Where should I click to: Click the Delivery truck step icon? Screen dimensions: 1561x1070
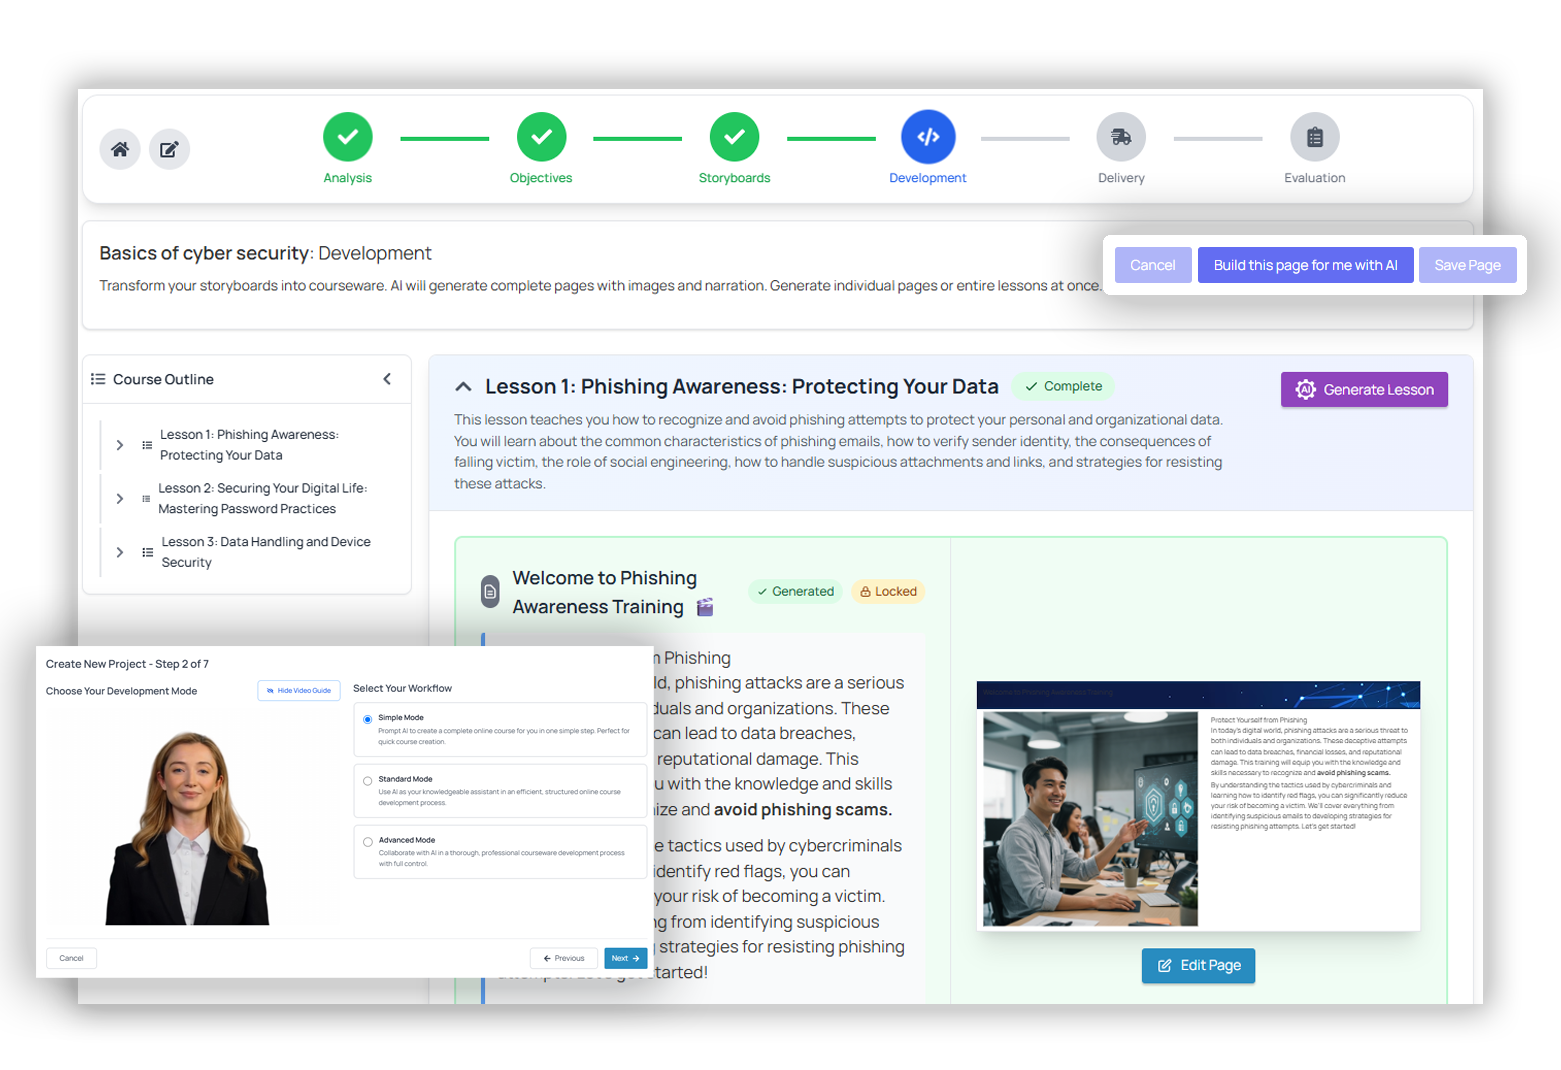[x=1120, y=137]
